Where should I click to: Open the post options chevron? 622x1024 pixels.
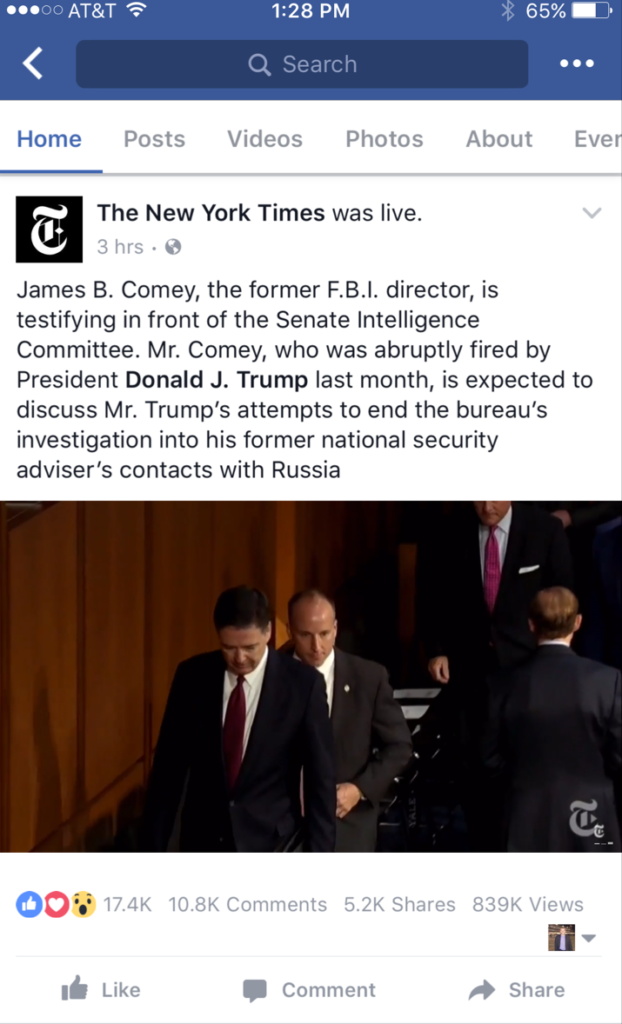click(x=591, y=213)
